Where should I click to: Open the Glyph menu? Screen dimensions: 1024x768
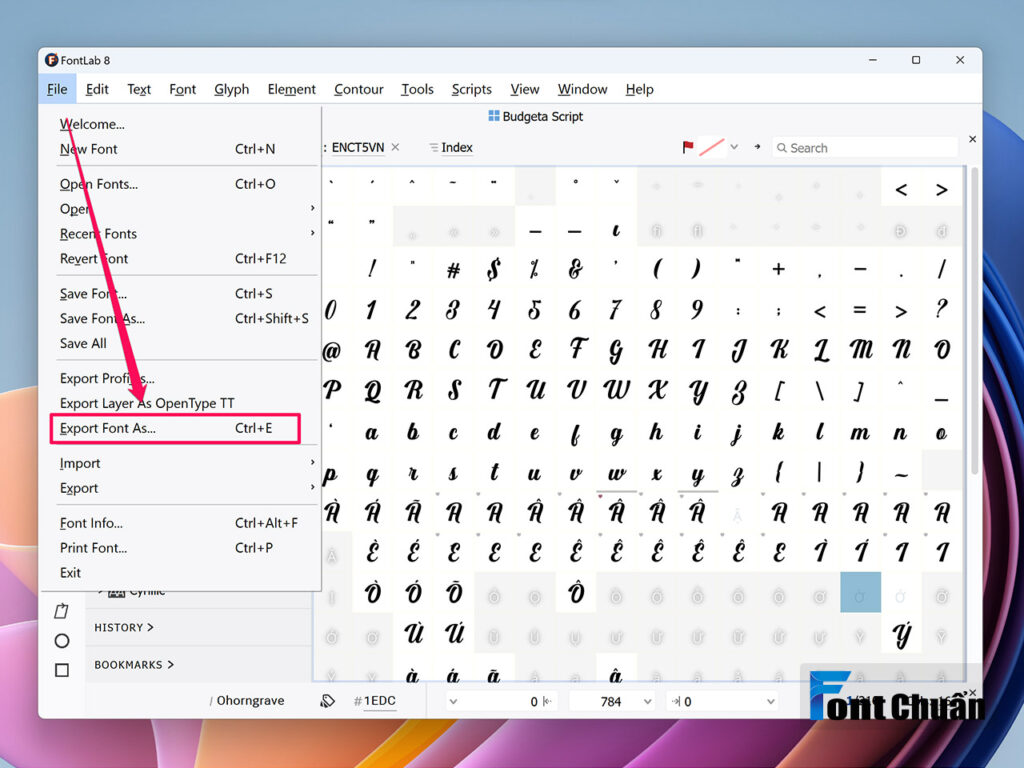tap(231, 89)
